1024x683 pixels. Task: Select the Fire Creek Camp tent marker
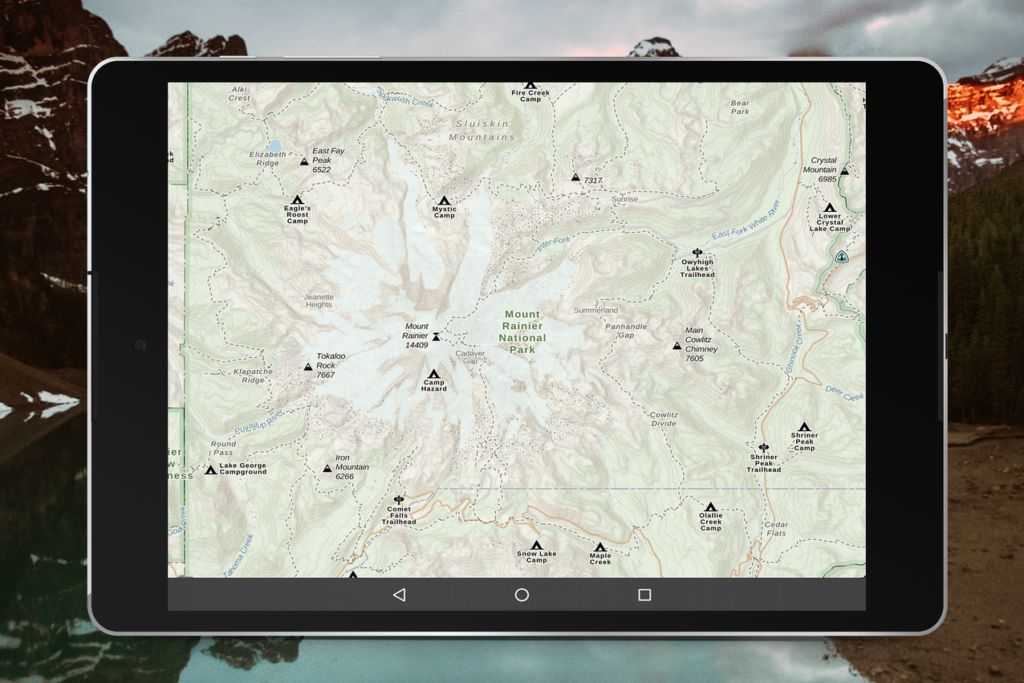click(x=529, y=85)
